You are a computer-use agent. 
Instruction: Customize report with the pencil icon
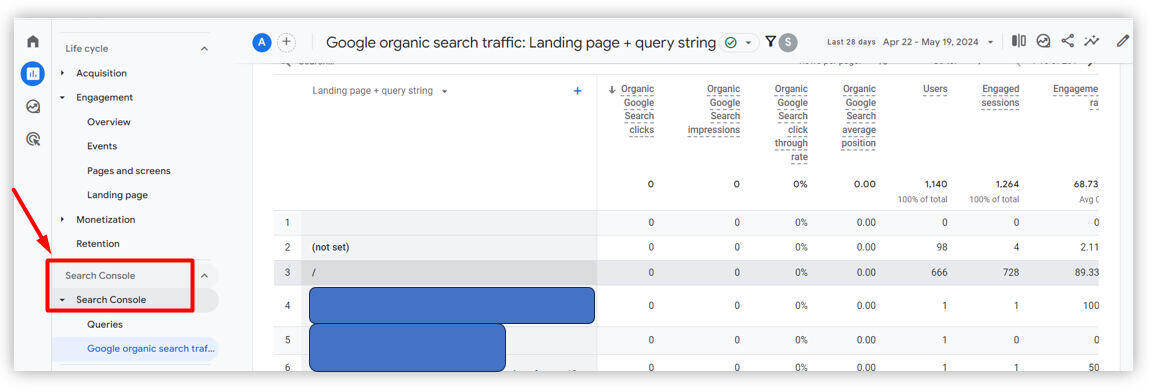pyautogui.click(x=1123, y=41)
